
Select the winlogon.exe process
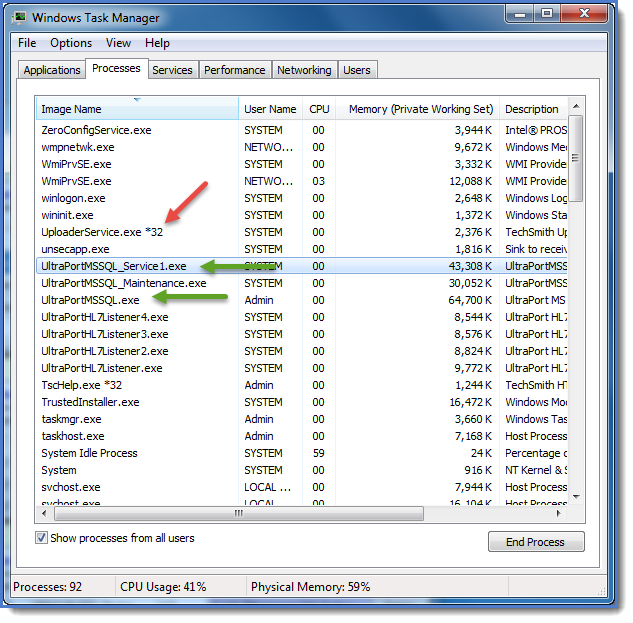pos(302,198)
